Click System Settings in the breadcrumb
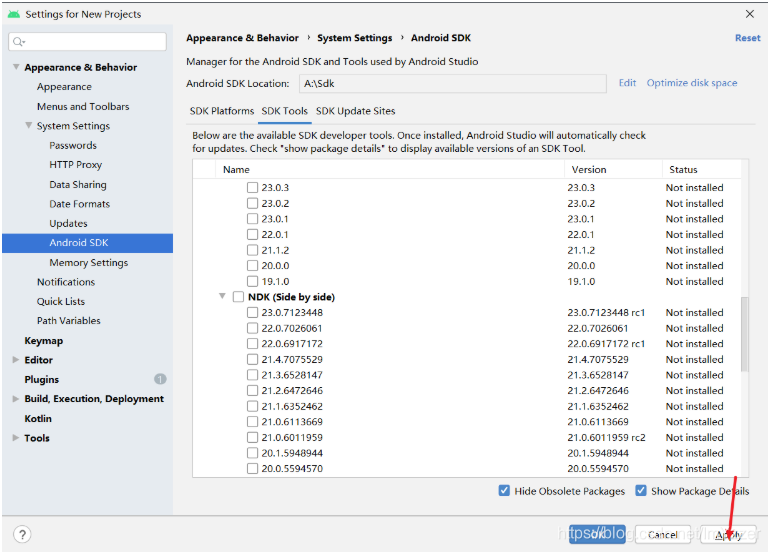Screen dimensions: 771x552 click(x=355, y=38)
